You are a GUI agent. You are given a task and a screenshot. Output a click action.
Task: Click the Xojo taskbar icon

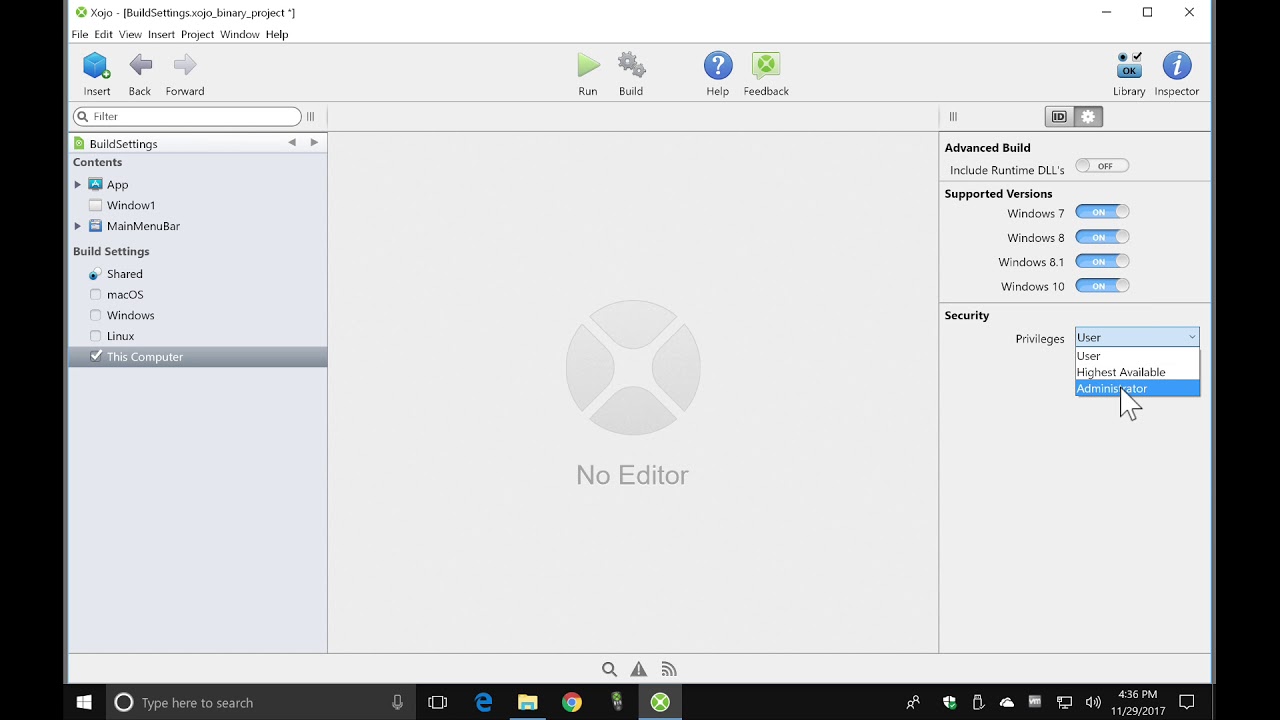pyautogui.click(x=660, y=702)
